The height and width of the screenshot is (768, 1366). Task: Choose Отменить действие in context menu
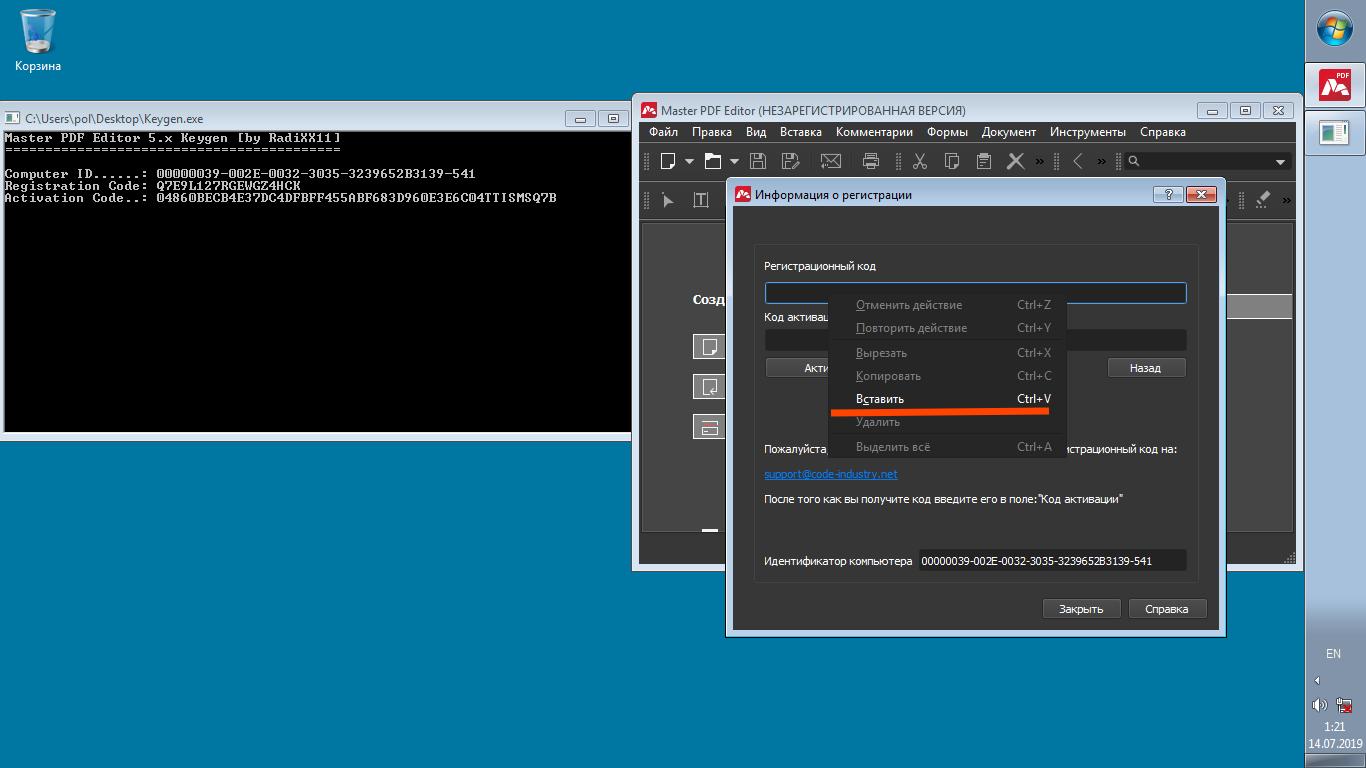click(x=948, y=305)
